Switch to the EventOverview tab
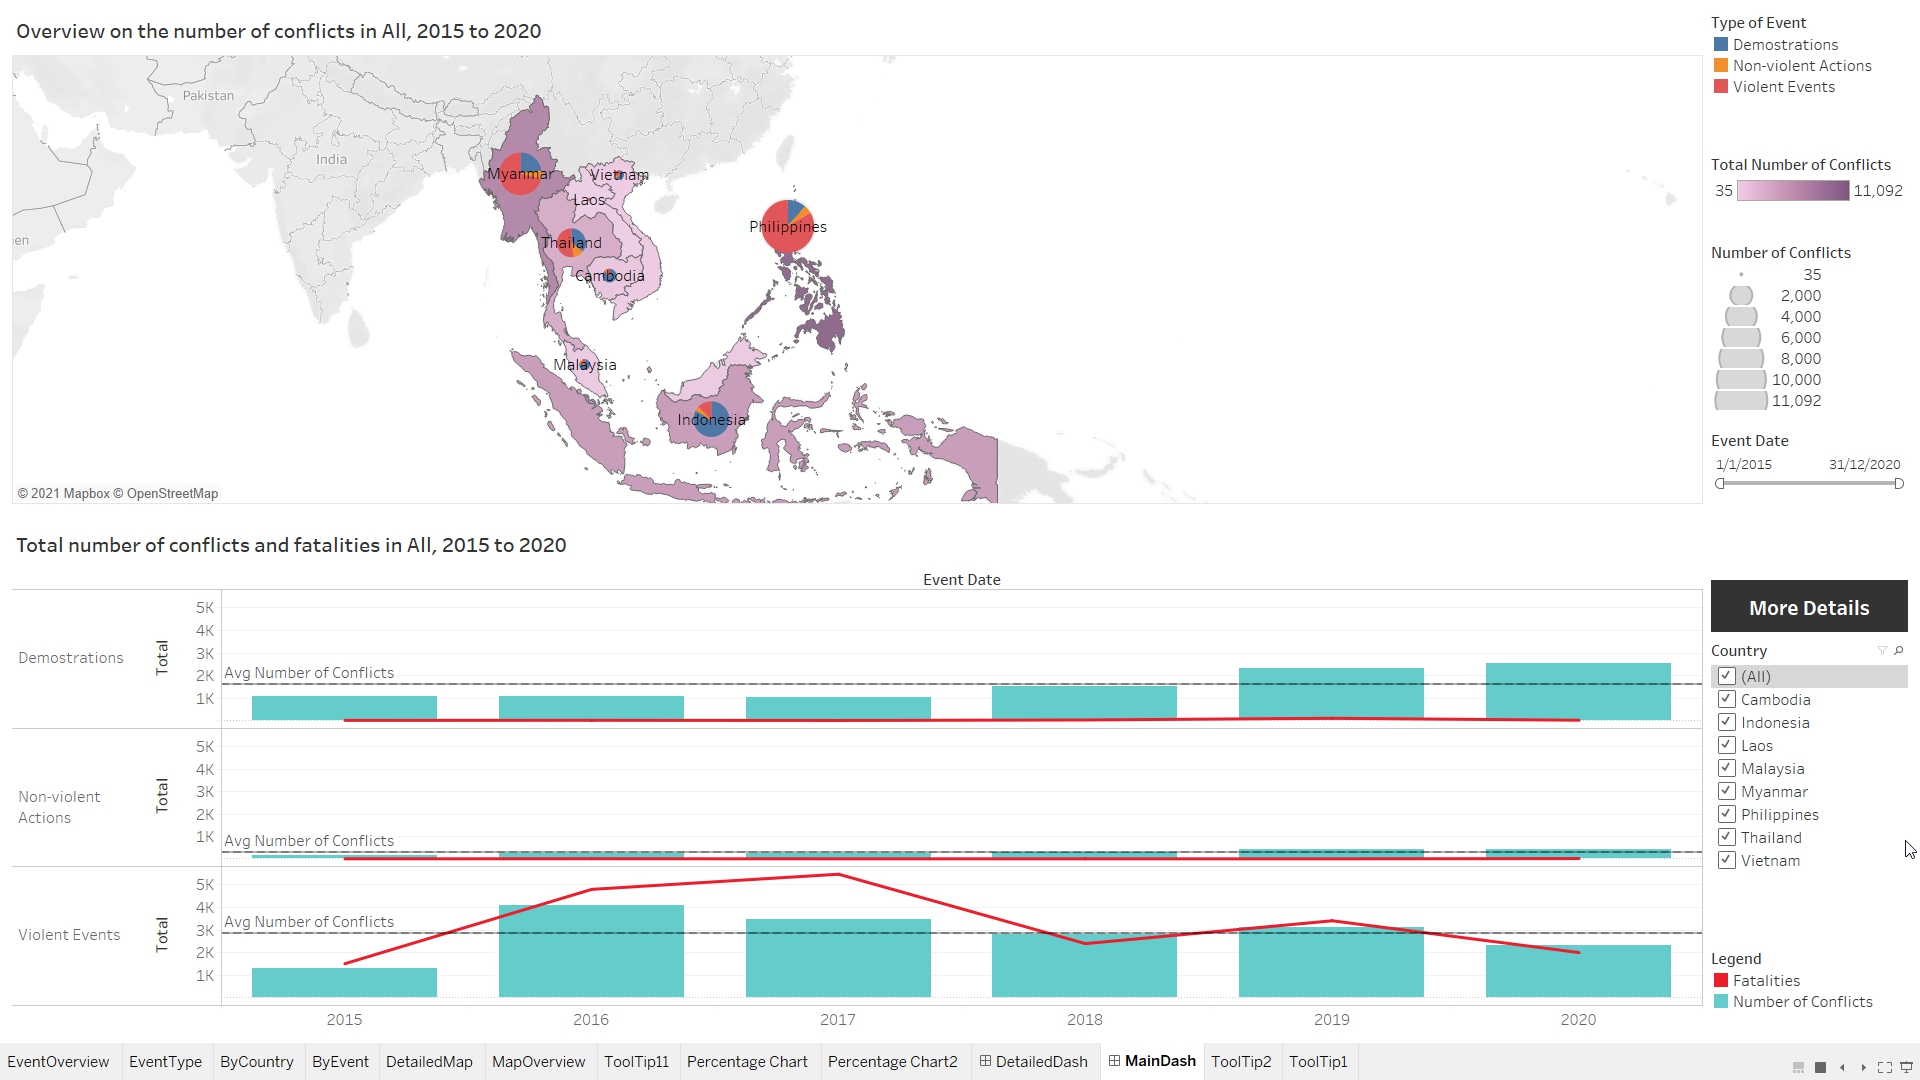The image size is (1920, 1080). (x=58, y=1062)
